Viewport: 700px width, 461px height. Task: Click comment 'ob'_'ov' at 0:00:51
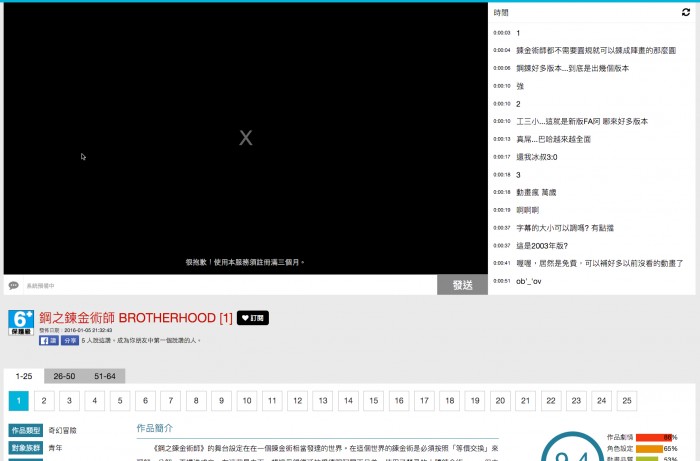pyautogui.click(x=529, y=281)
